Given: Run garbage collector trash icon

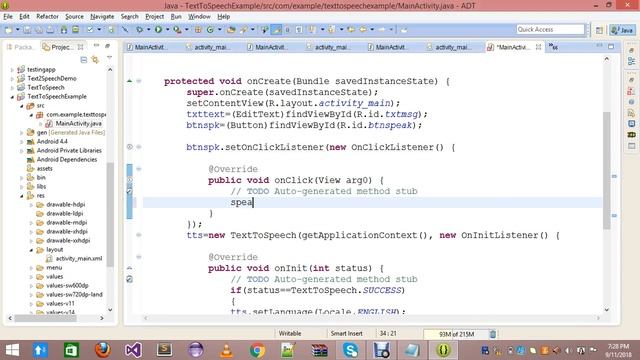Looking at the screenshot, I should [x=493, y=334].
